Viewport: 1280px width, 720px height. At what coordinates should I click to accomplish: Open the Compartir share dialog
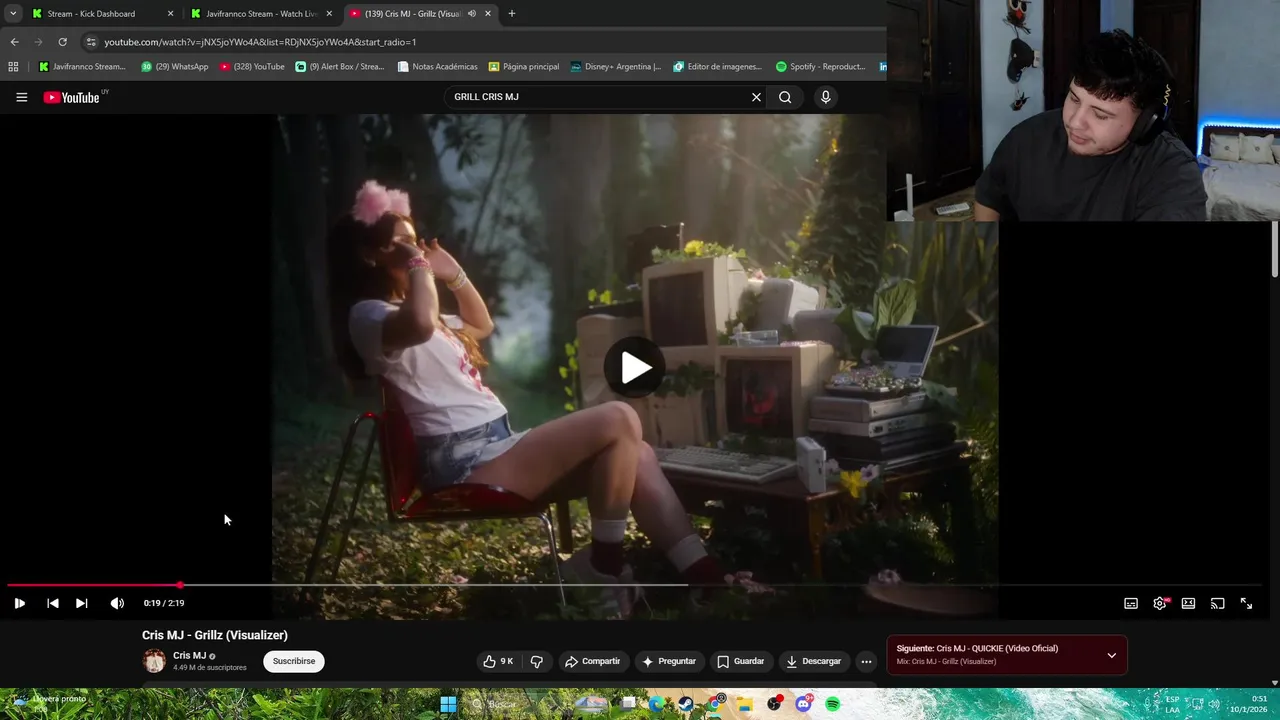click(592, 661)
